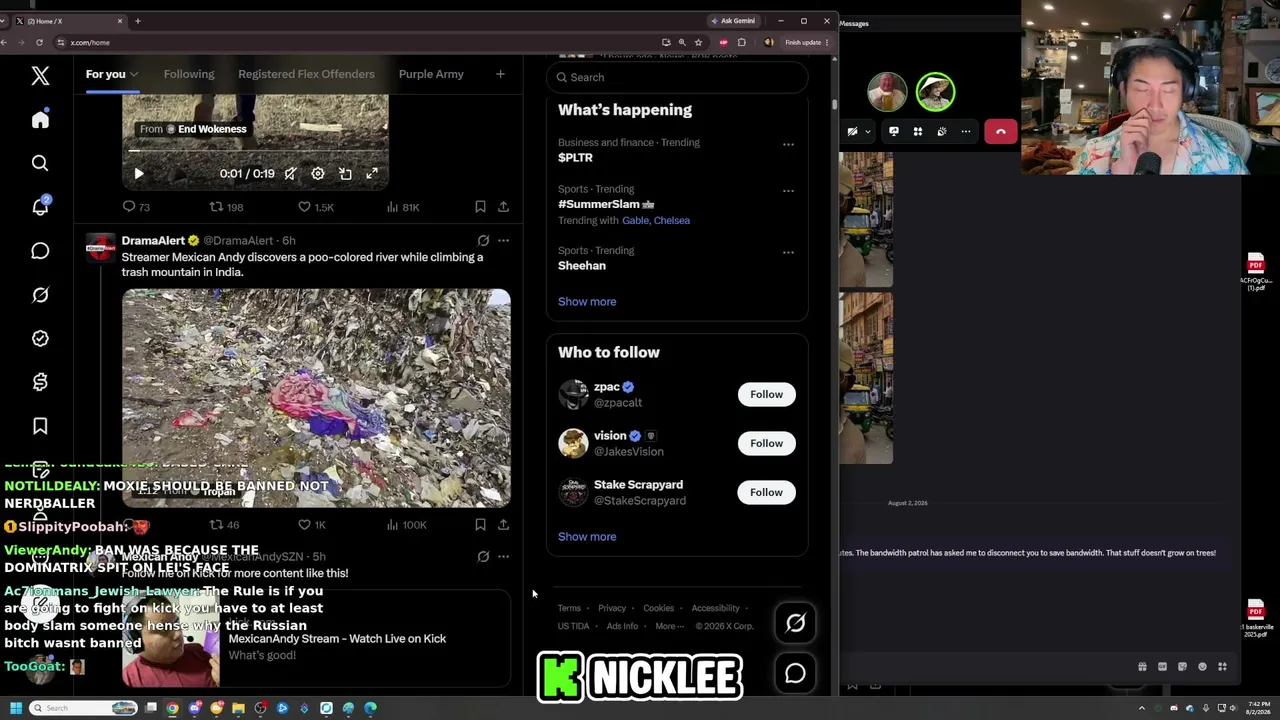Switch to the Following tab

pos(189,74)
